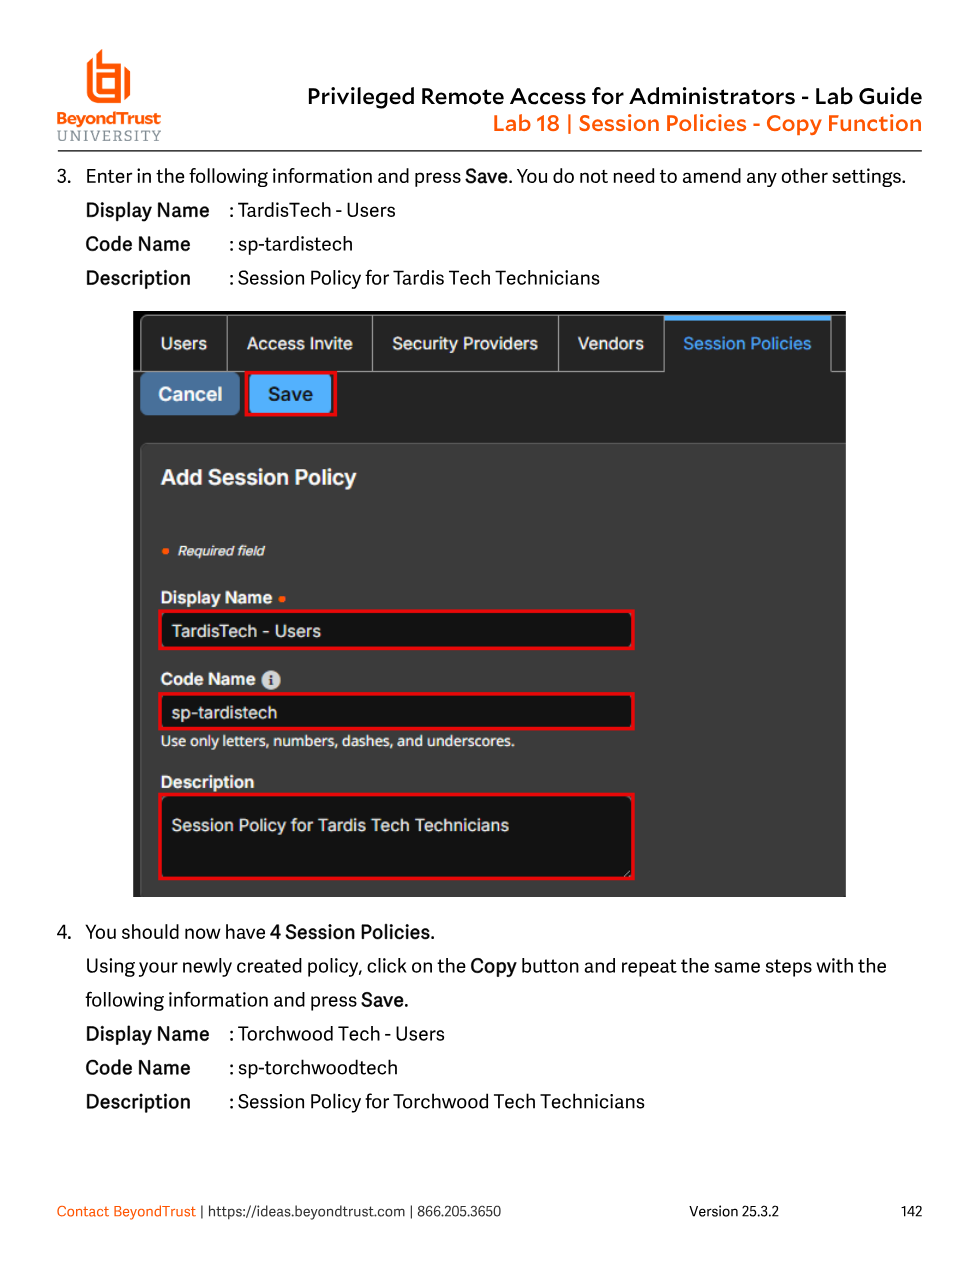Click the BeyondTrust University logo
This screenshot has height=1267, width=979.
coord(109,96)
